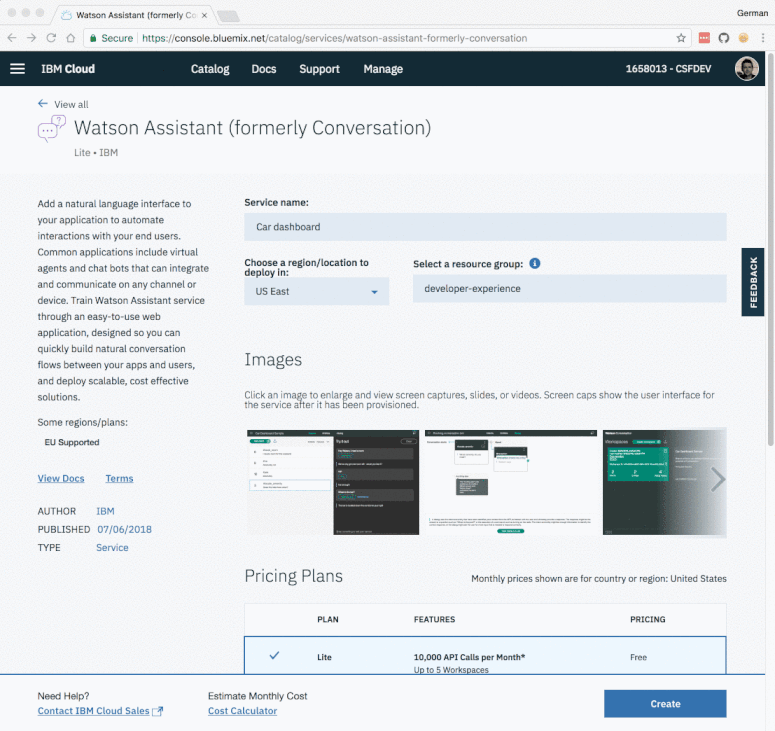Screen dimensions: 775x731
Task: Enlarge the first dashboard screenshot thumbnail
Action: (333, 482)
